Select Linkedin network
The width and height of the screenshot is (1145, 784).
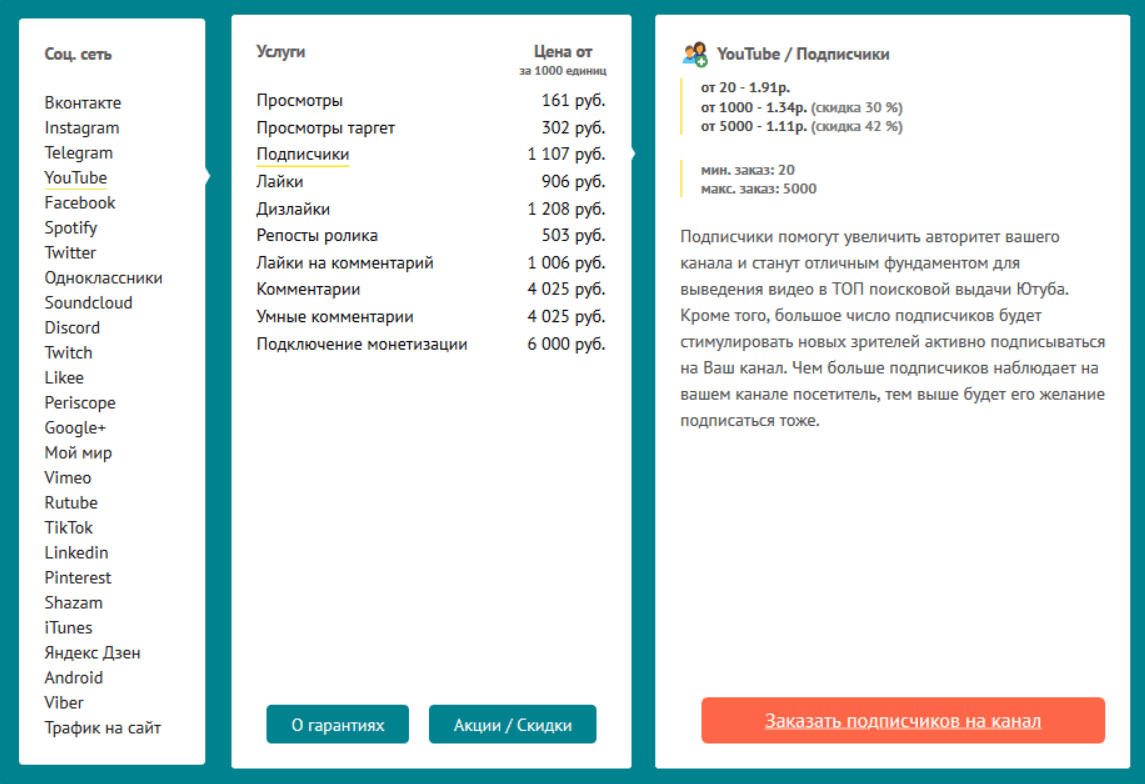[x=76, y=553]
